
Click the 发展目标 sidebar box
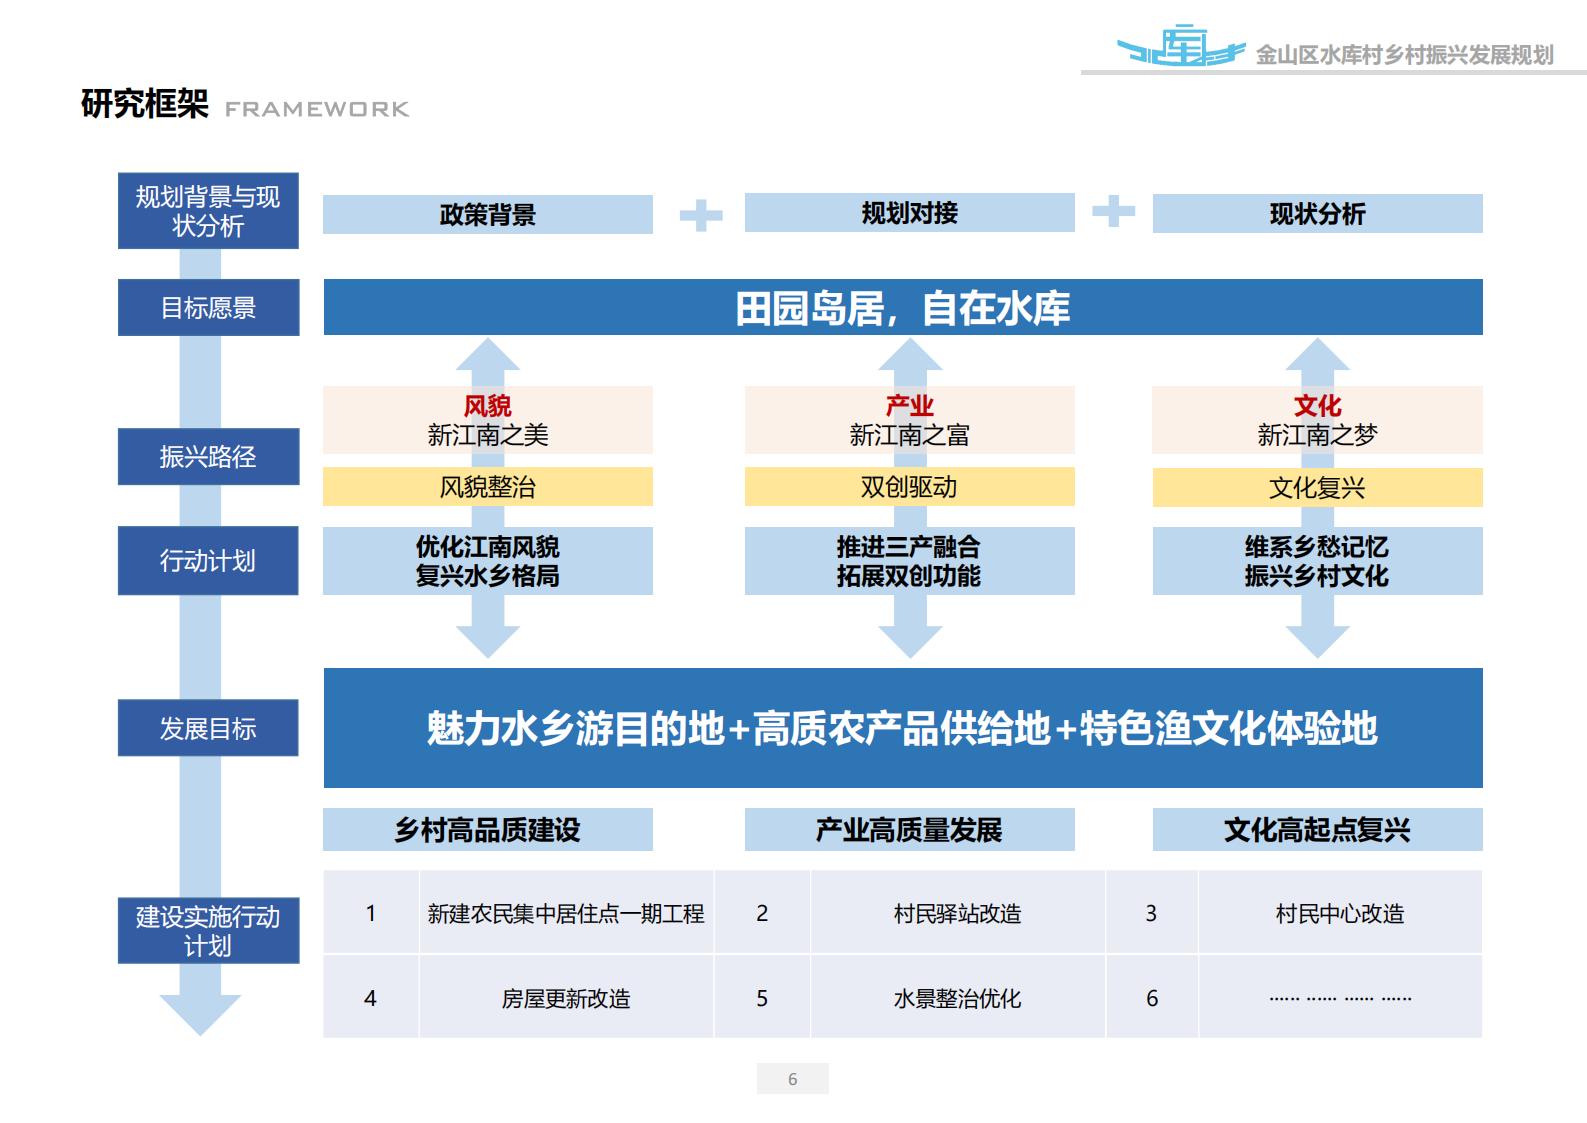[x=208, y=728]
